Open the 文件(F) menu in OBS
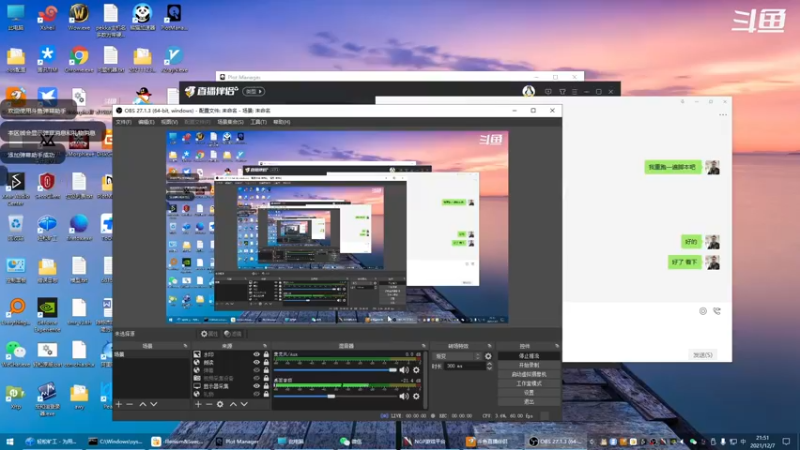The image size is (800, 450). click(123, 122)
